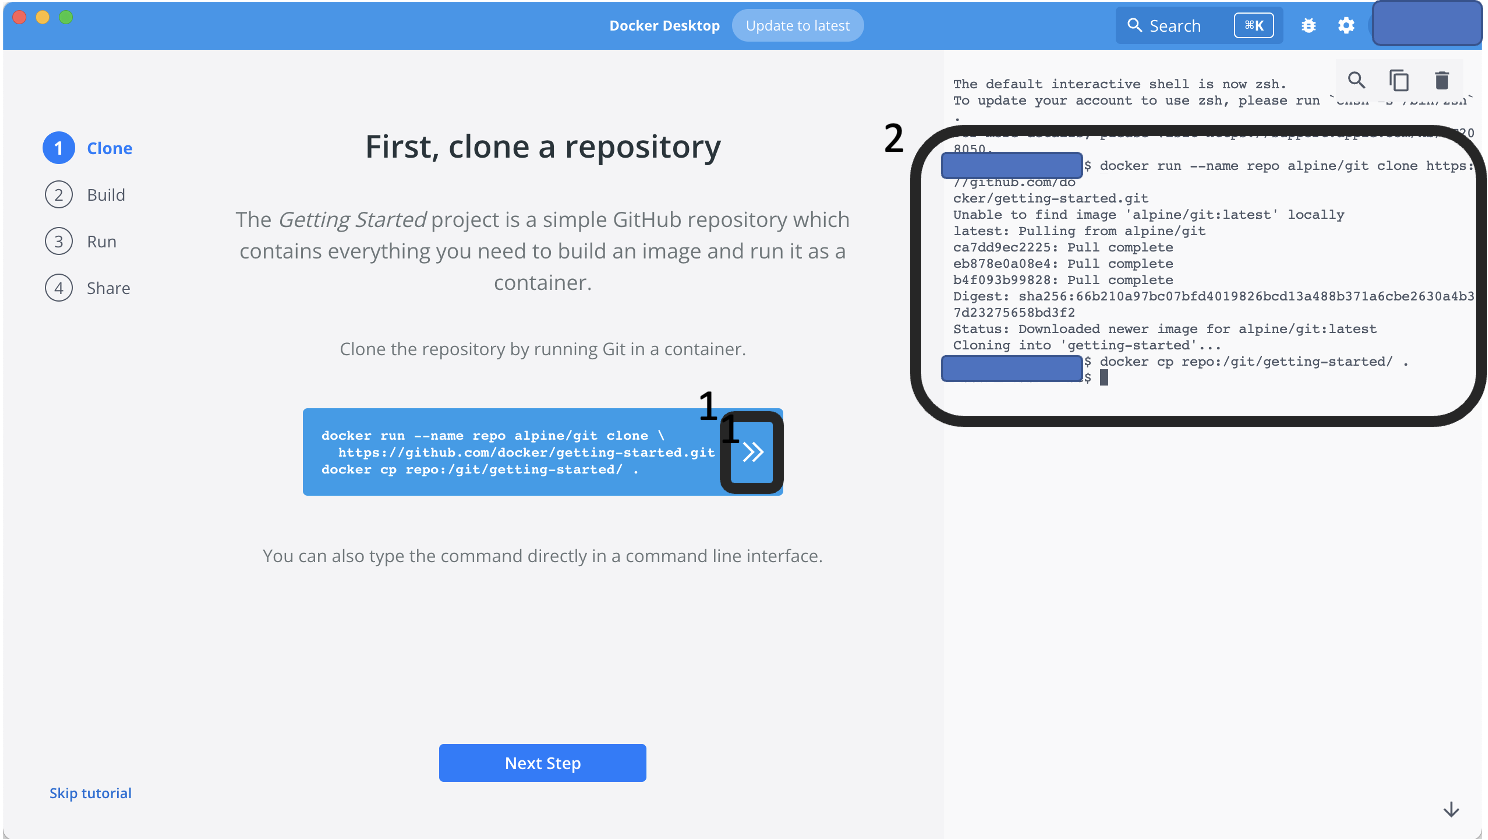The image size is (1488, 840).
Task: Jump to bottom of terminal arrow
Action: point(1451,809)
